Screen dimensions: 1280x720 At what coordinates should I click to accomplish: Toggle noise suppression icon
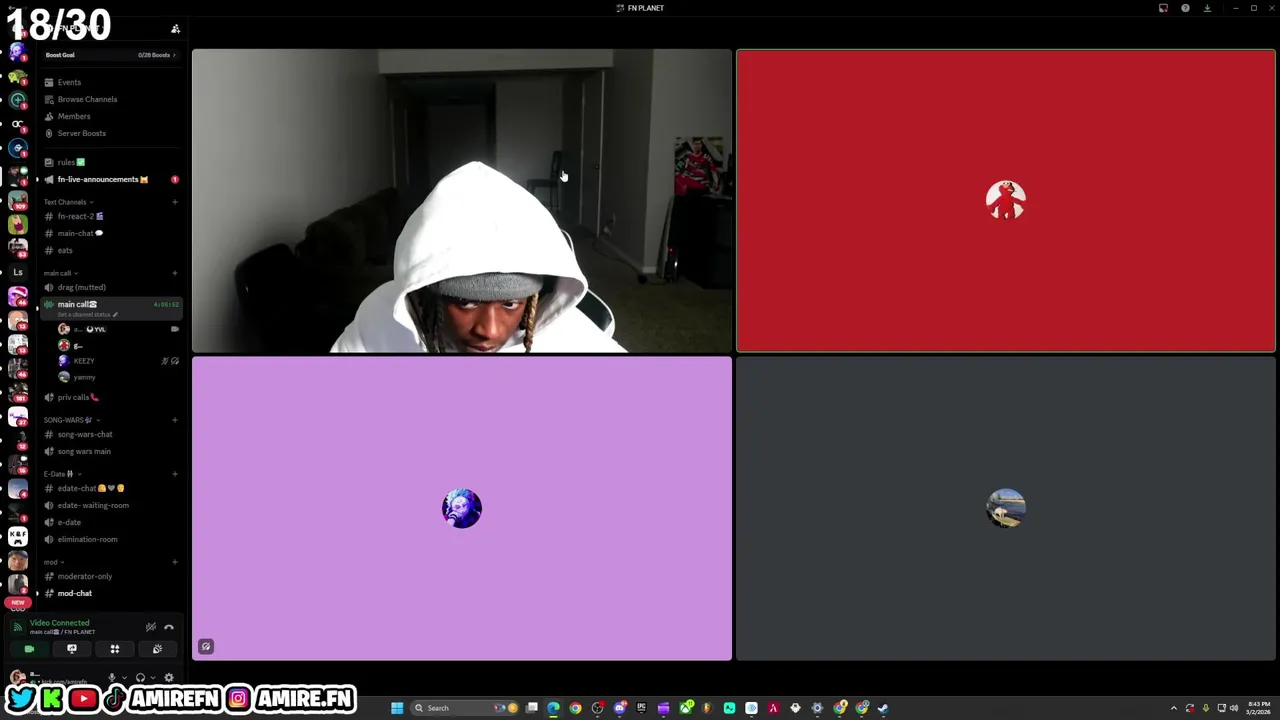pyautogui.click(x=151, y=627)
